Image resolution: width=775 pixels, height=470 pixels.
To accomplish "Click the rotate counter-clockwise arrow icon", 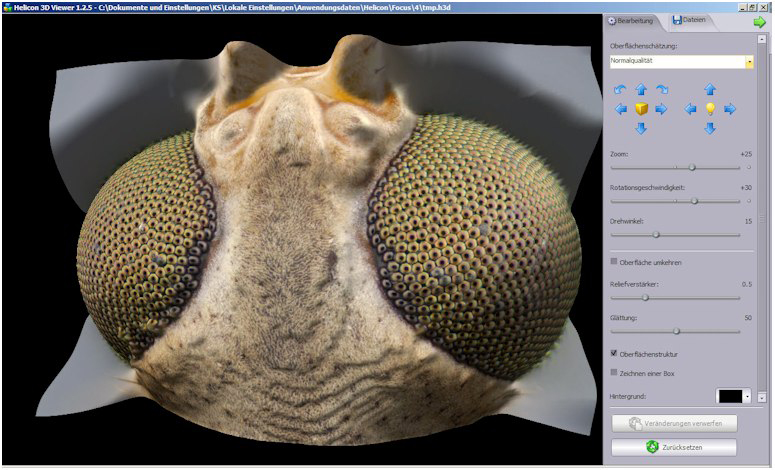I will [621, 90].
